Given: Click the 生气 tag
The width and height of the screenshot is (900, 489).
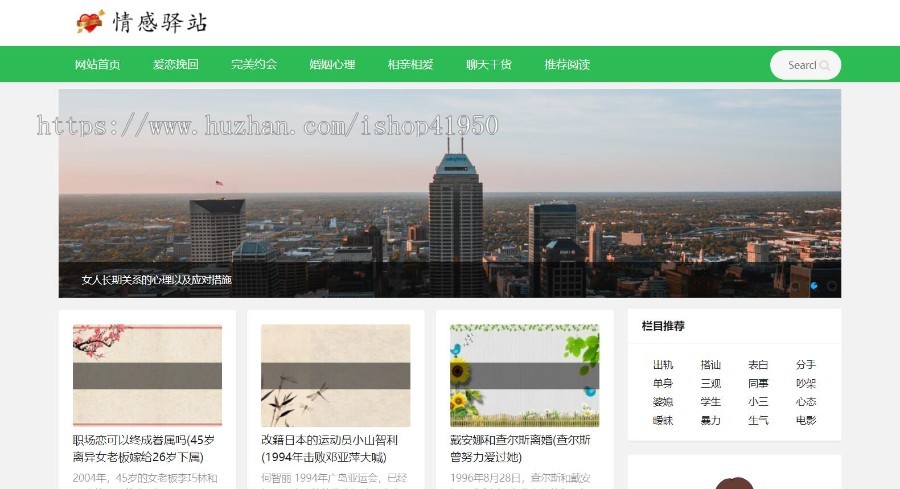Looking at the screenshot, I should coord(758,421).
